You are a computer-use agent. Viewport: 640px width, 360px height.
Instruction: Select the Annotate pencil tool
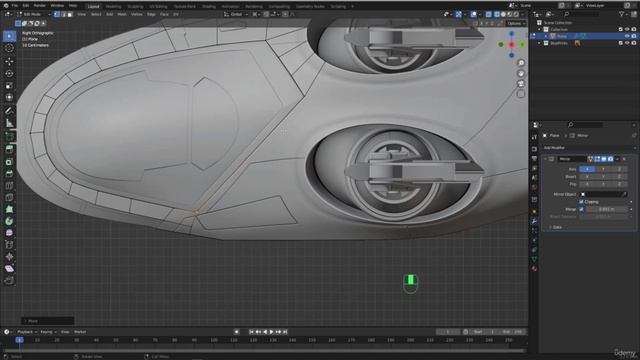point(9,111)
